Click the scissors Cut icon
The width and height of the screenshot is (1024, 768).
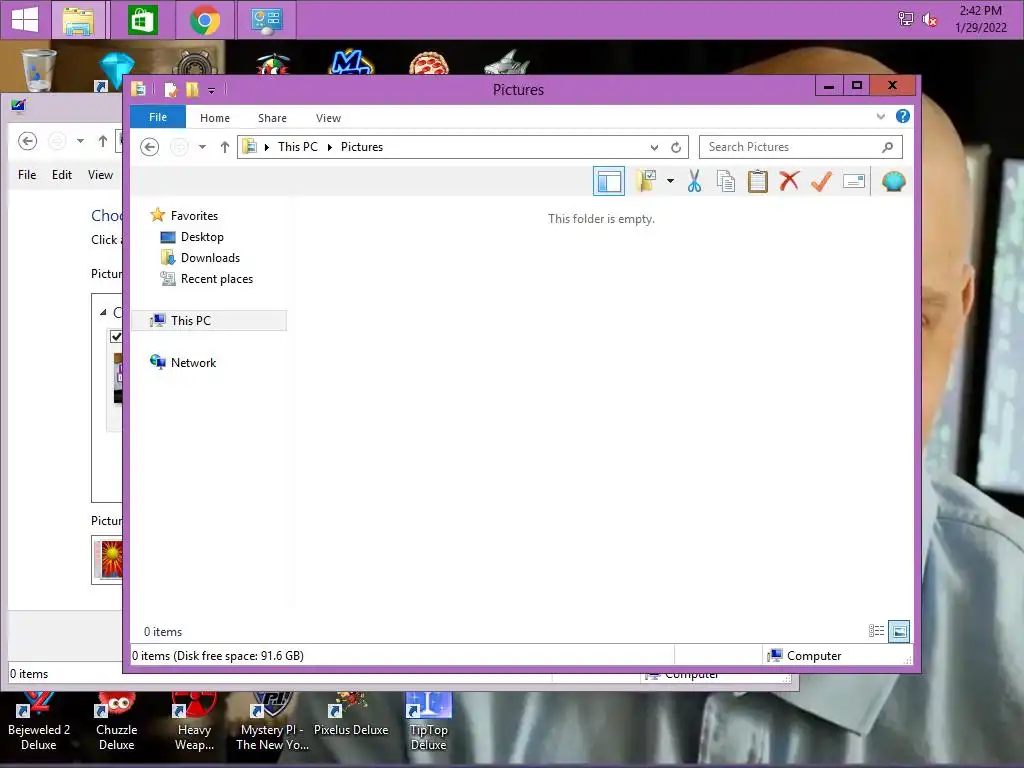(x=694, y=181)
